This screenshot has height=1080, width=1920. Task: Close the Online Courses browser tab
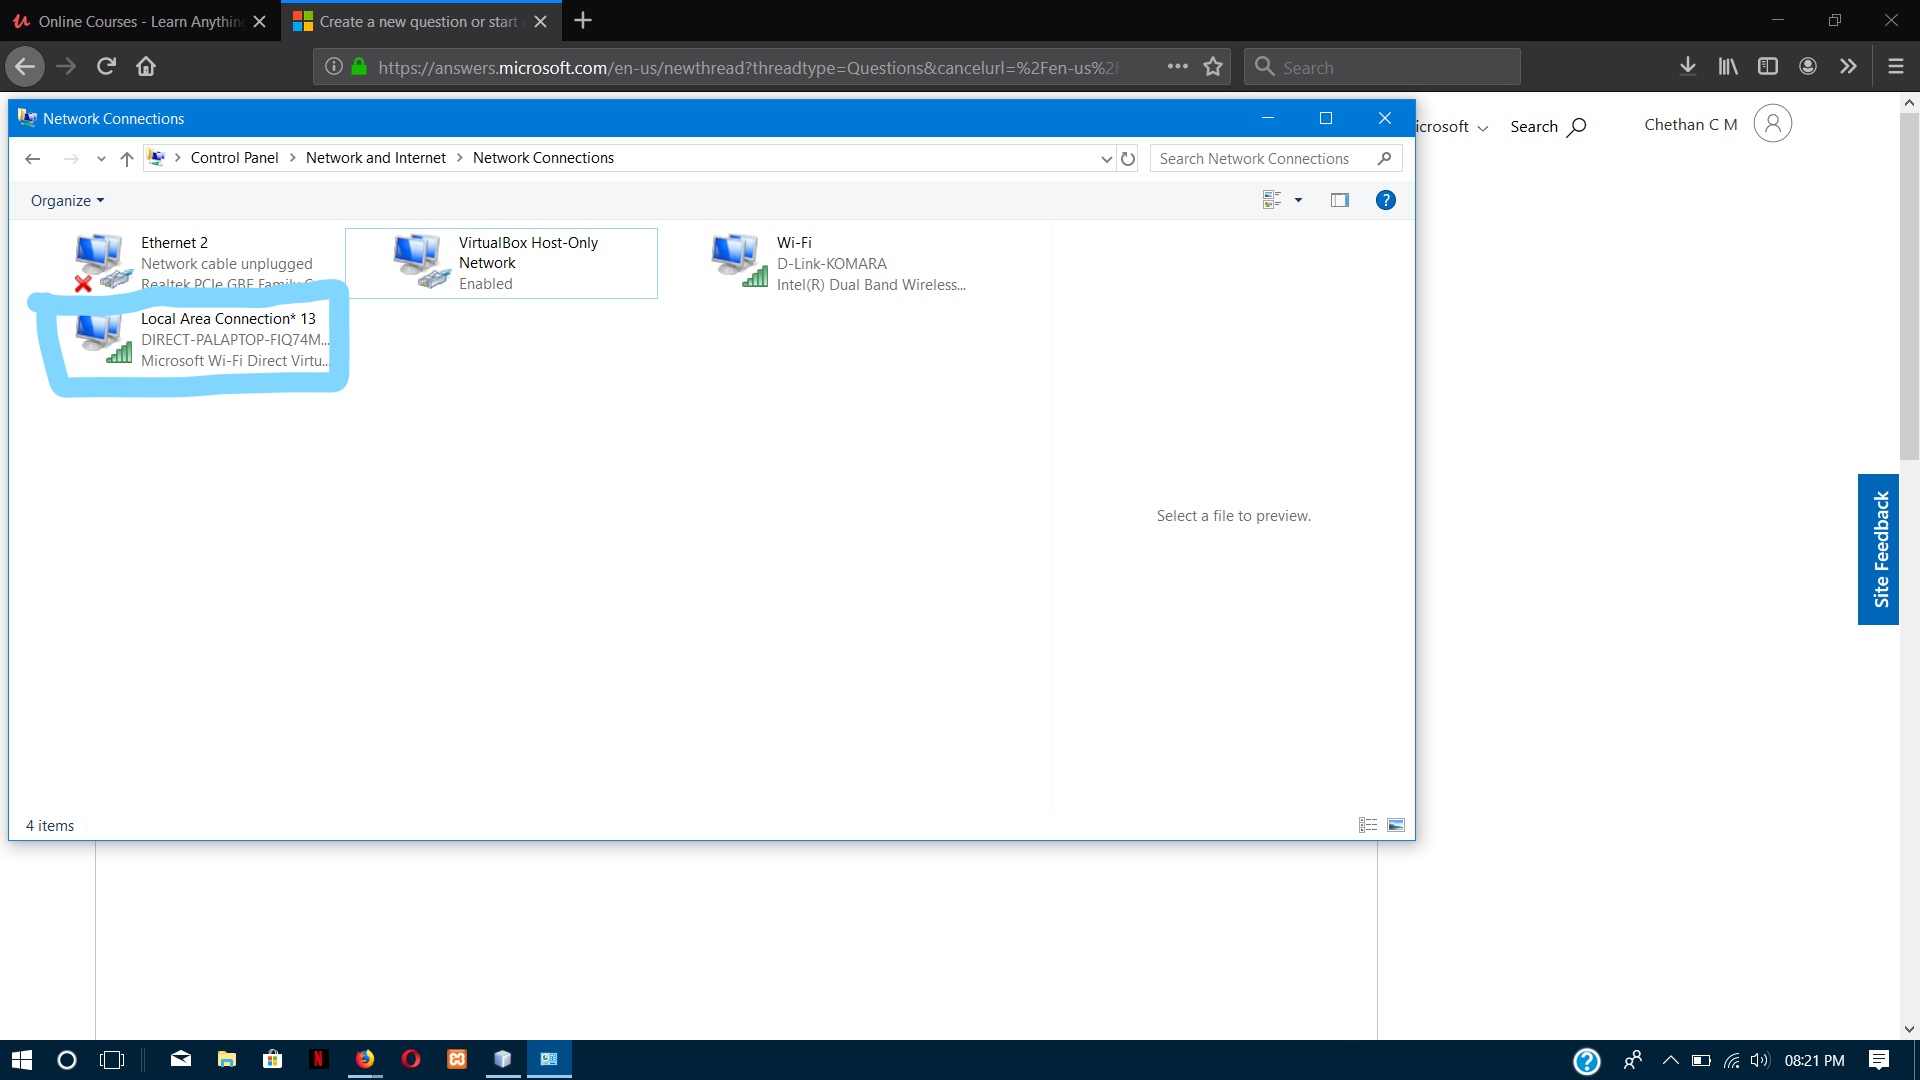pos(259,21)
